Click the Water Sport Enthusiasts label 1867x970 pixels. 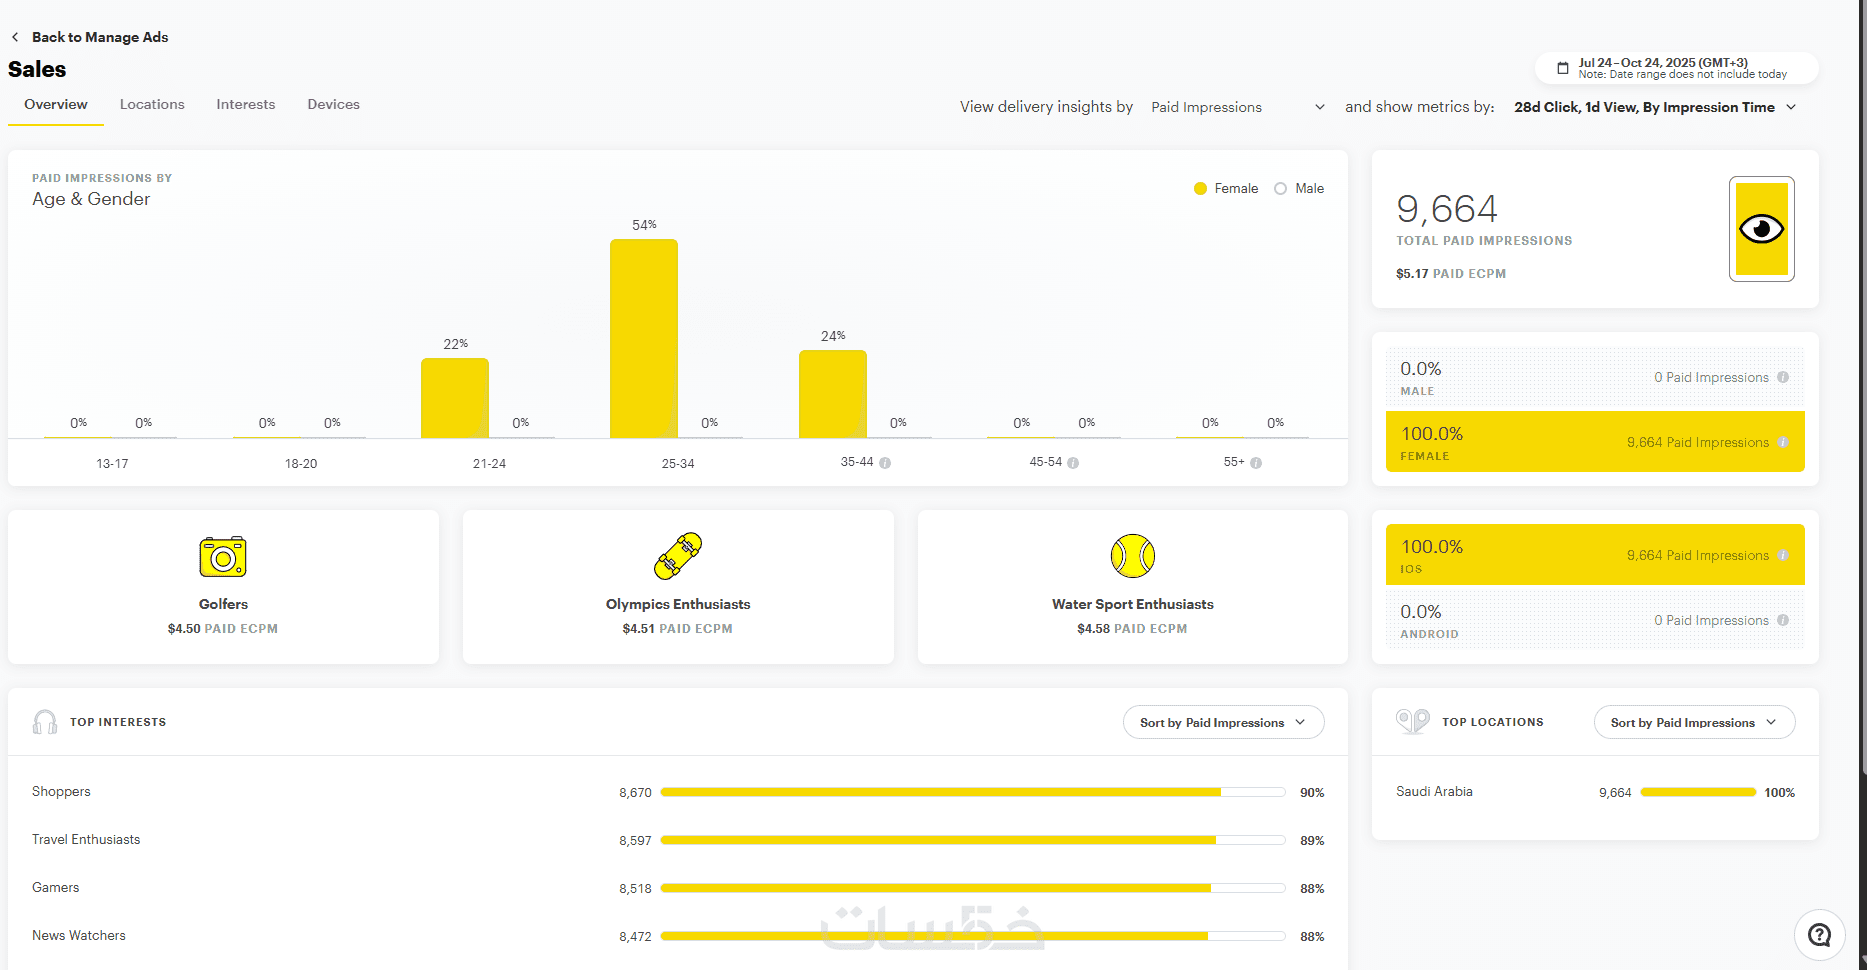click(1133, 604)
